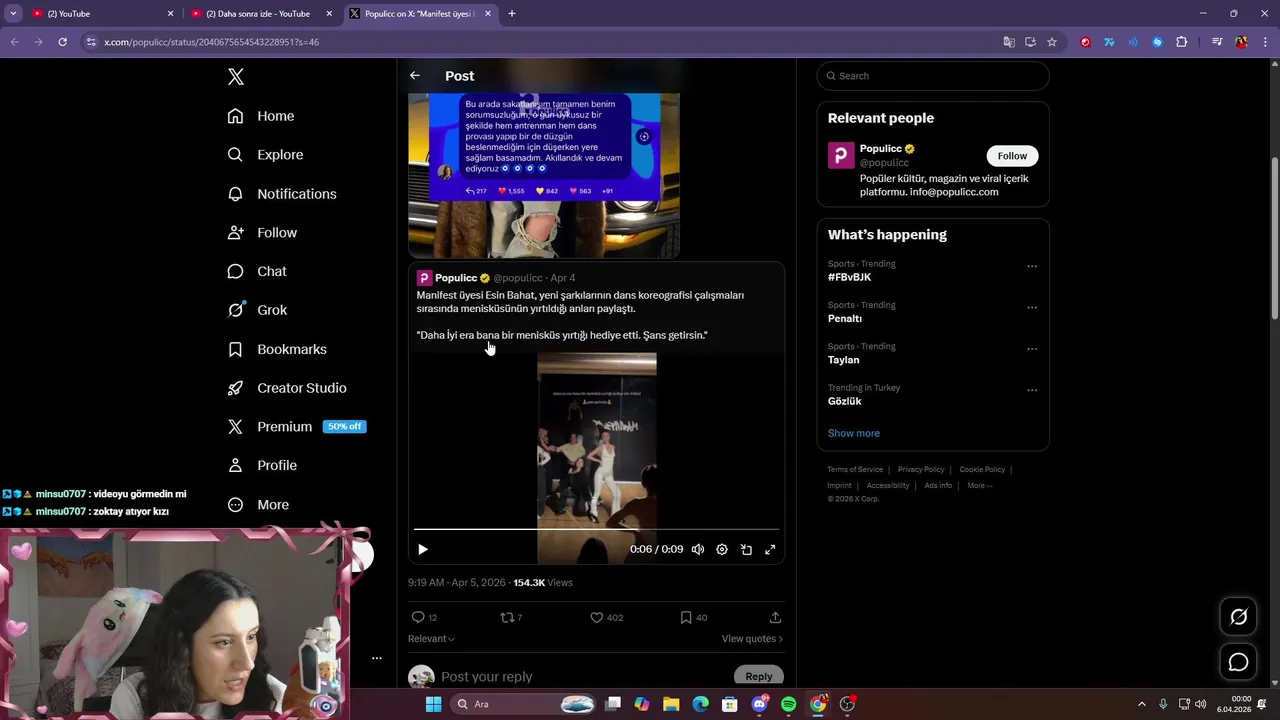
Task: Open the video settings gear
Action: [x=722, y=549]
